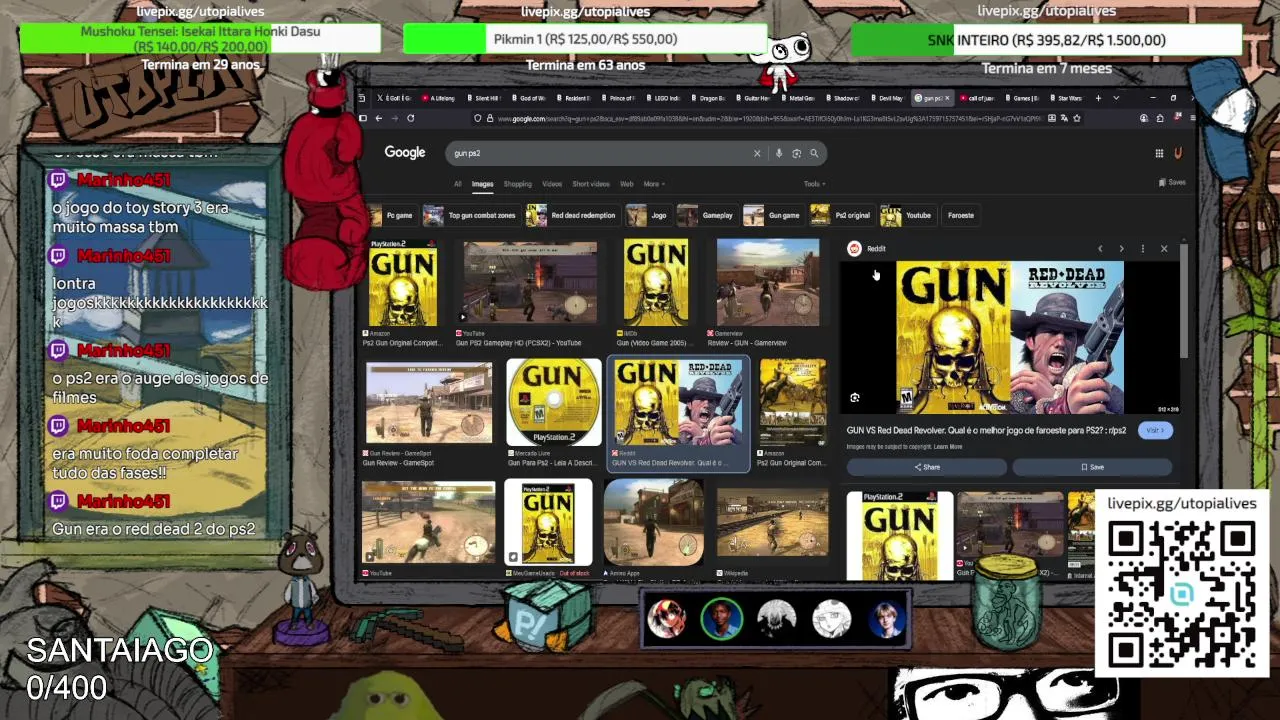This screenshot has height=720, width=1280.
Task: Open browser list-all-tabs dropdown
Action: (x=1116, y=98)
